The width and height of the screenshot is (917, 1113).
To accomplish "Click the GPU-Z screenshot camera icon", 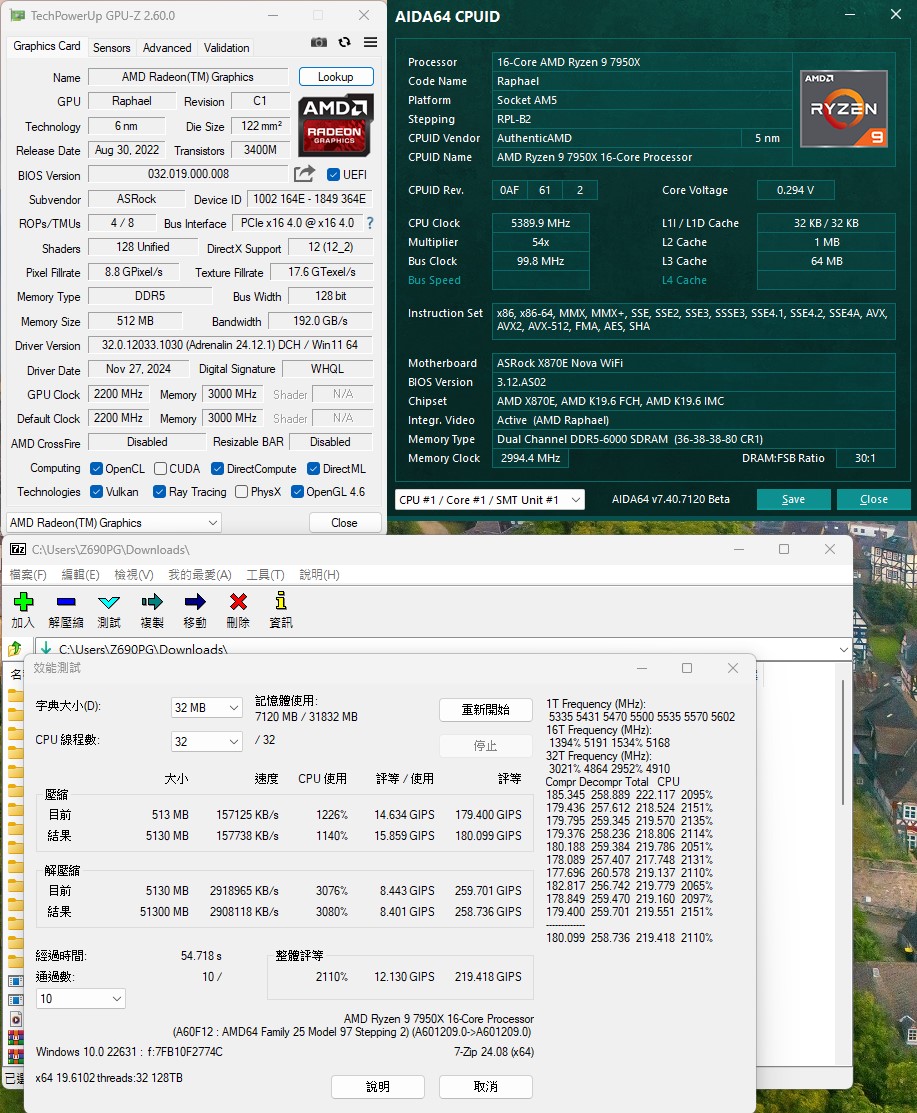I will click(x=319, y=43).
